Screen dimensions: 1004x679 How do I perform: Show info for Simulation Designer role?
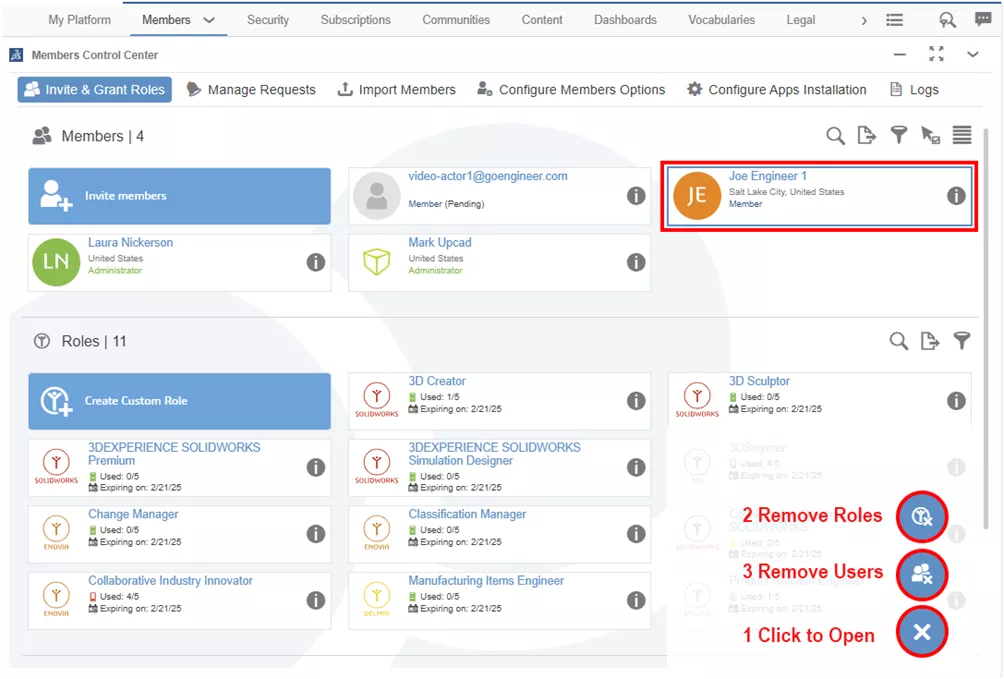636,467
